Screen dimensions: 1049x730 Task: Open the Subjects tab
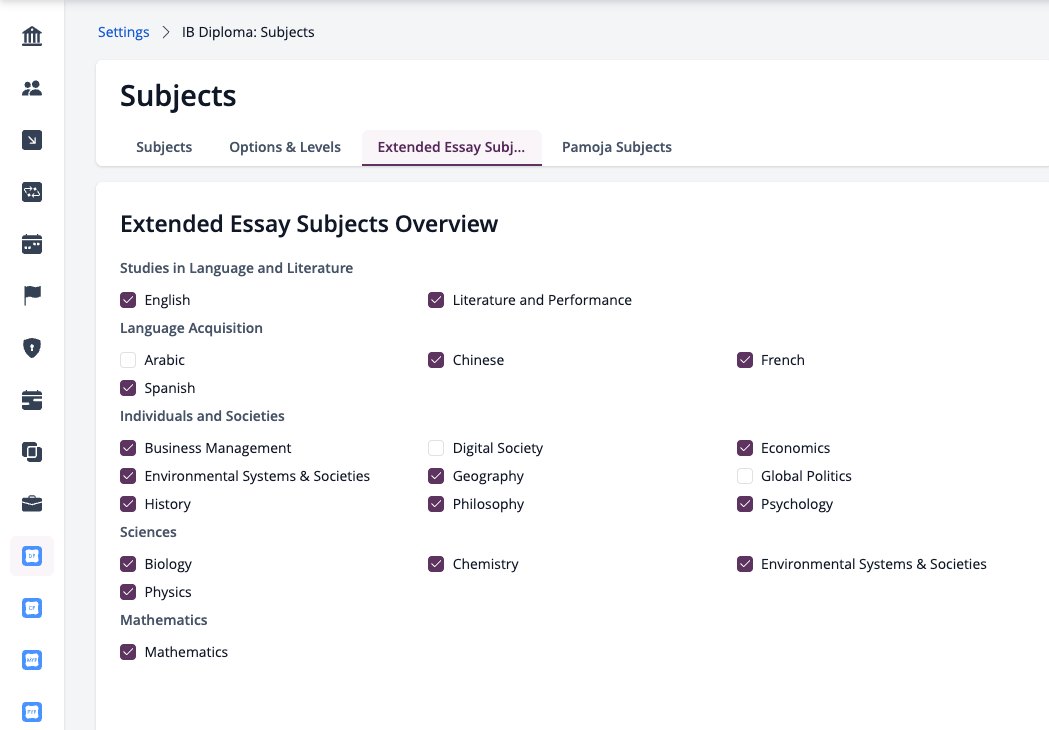tap(164, 147)
